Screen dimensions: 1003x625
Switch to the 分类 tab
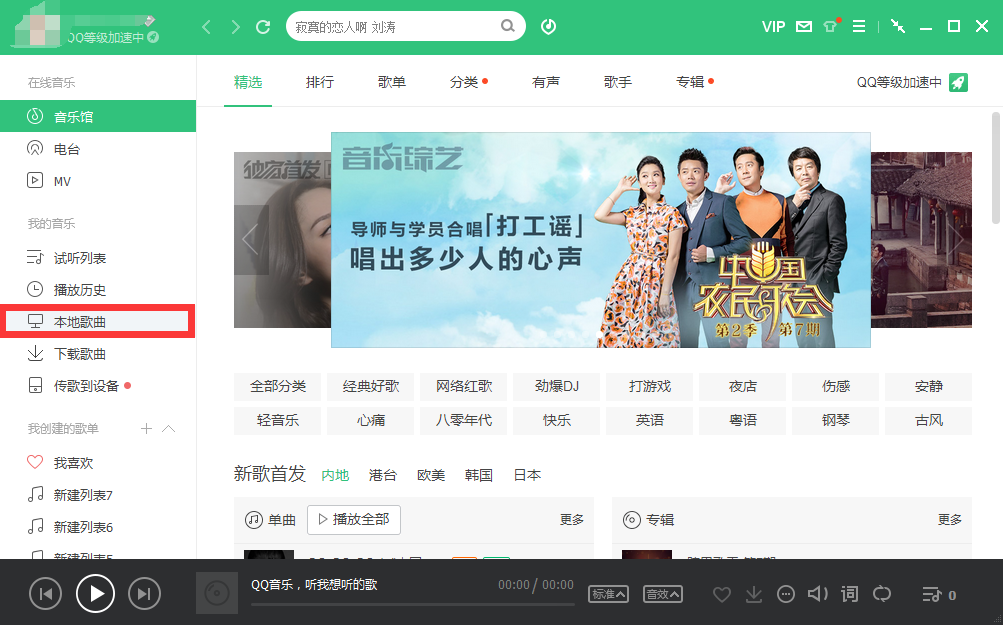click(x=464, y=82)
